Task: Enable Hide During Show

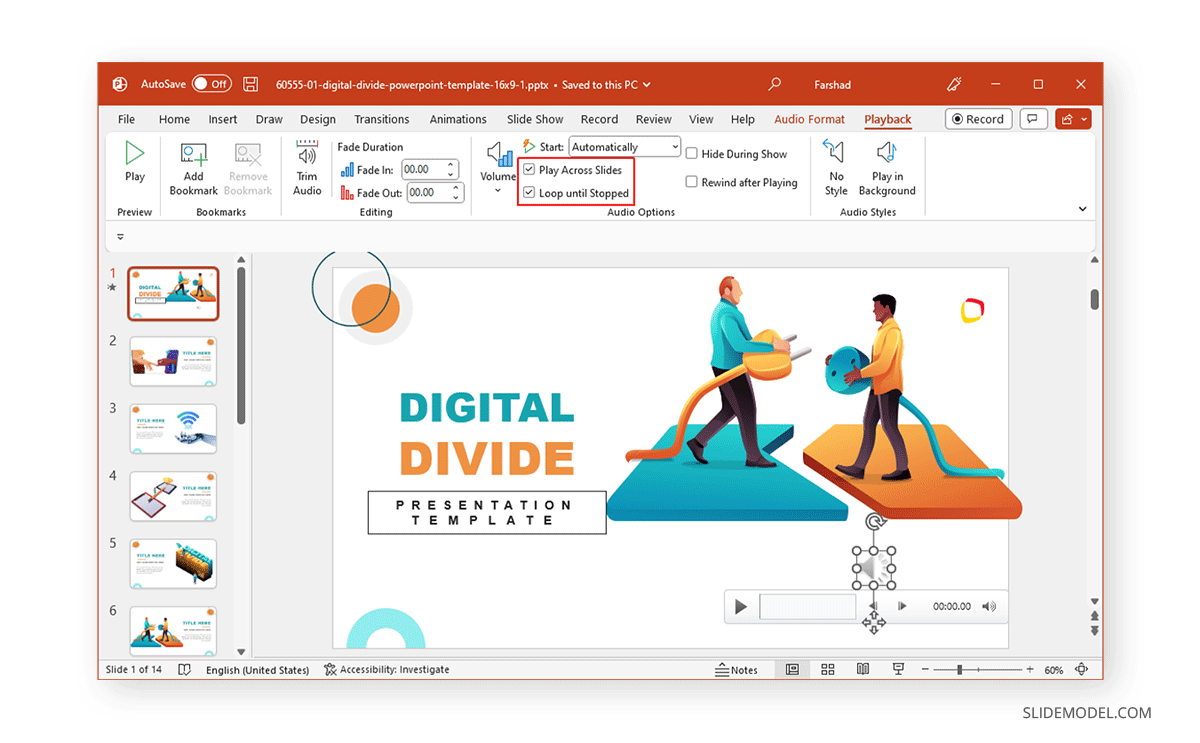Action: coord(691,153)
